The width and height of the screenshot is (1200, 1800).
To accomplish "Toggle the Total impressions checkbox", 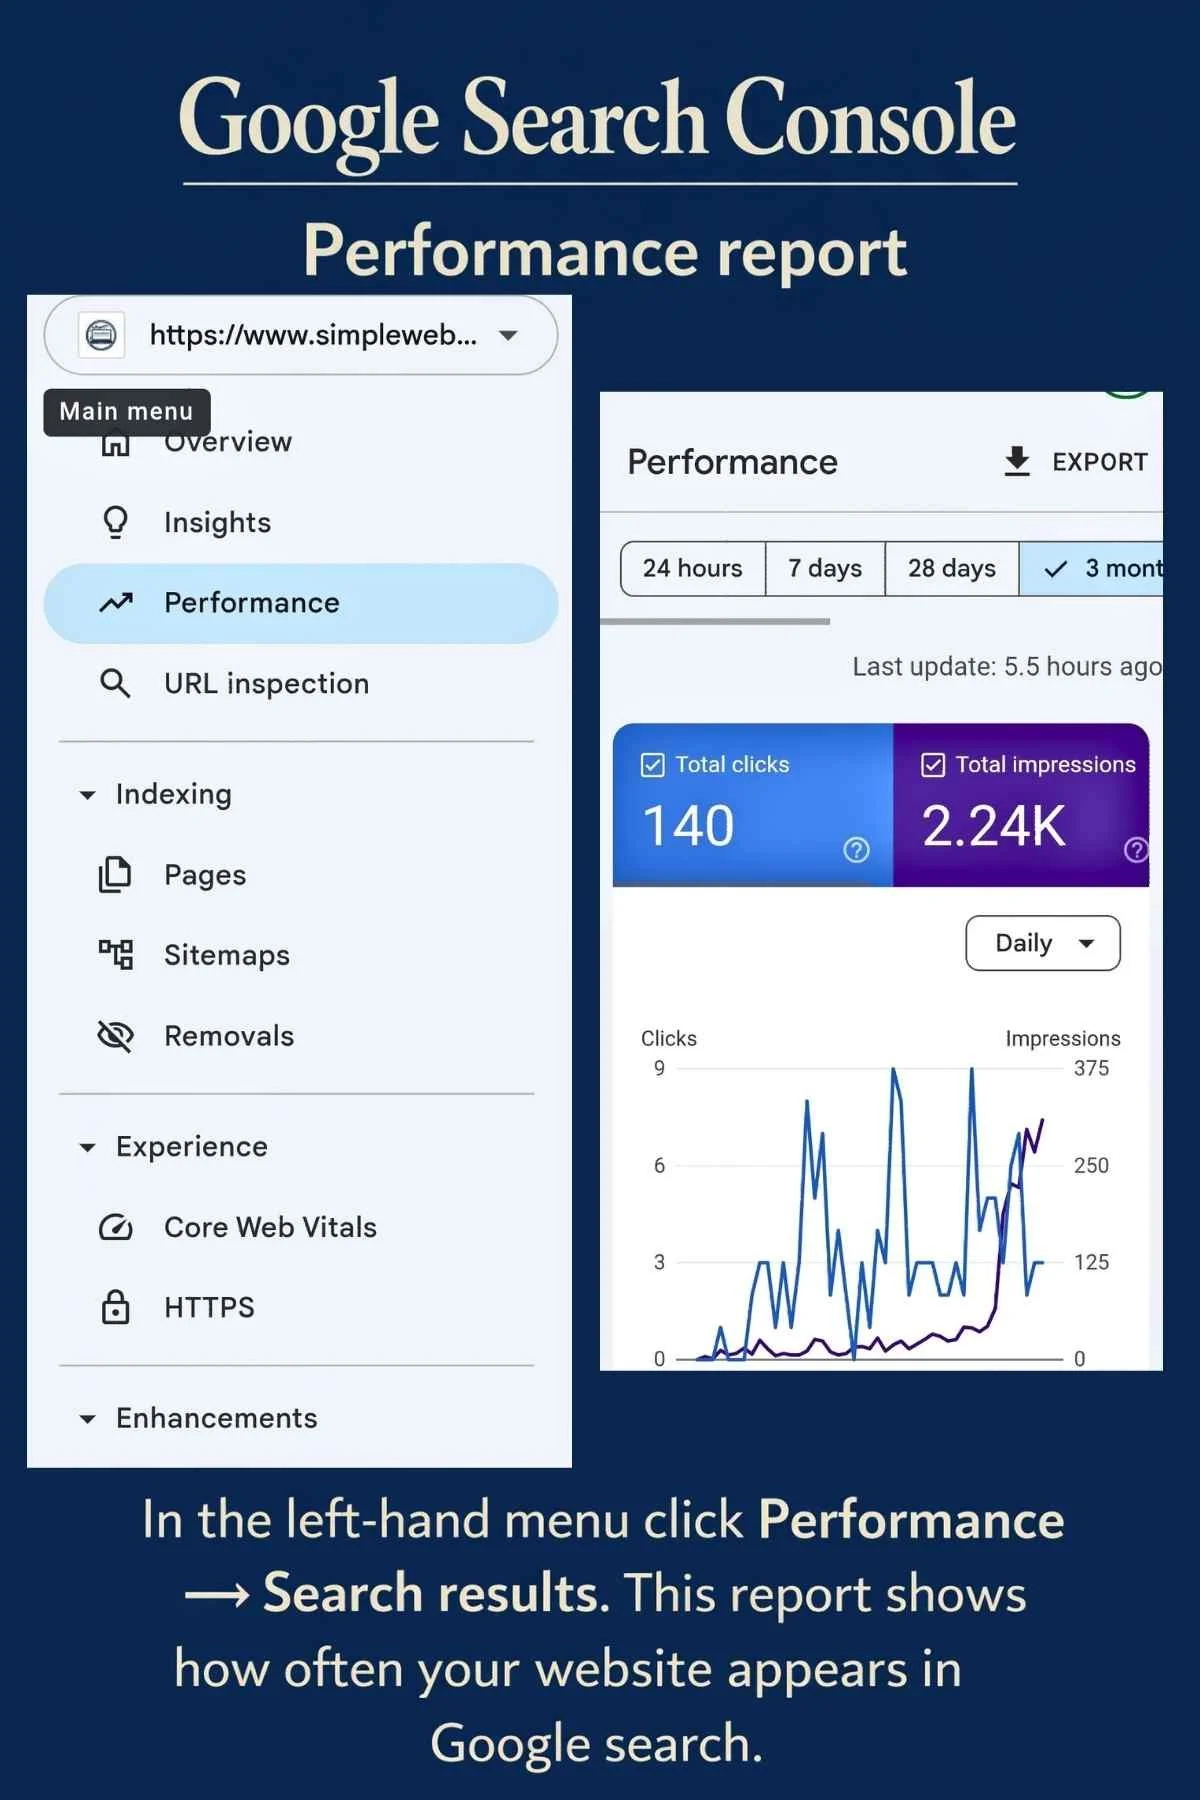I will [x=933, y=765].
